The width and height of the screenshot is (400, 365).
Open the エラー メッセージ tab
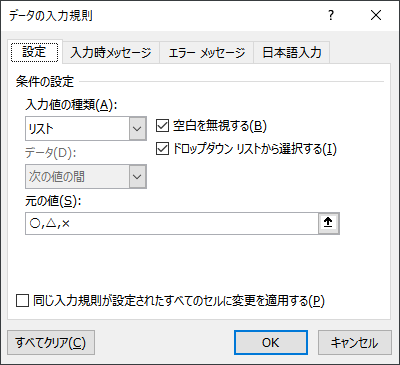[x=207, y=53]
